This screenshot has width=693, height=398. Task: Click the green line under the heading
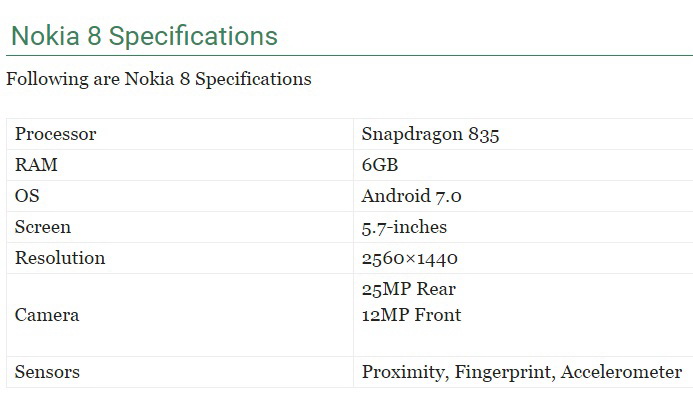coord(349,56)
